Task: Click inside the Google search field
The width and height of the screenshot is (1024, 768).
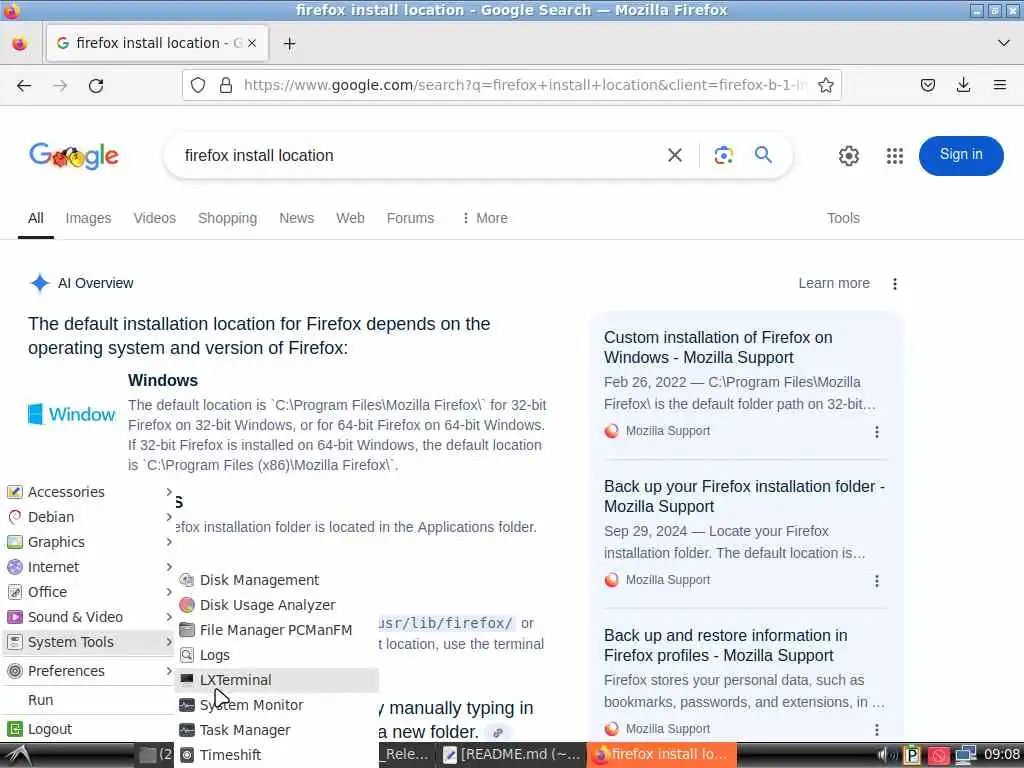Action: (x=418, y=155)
